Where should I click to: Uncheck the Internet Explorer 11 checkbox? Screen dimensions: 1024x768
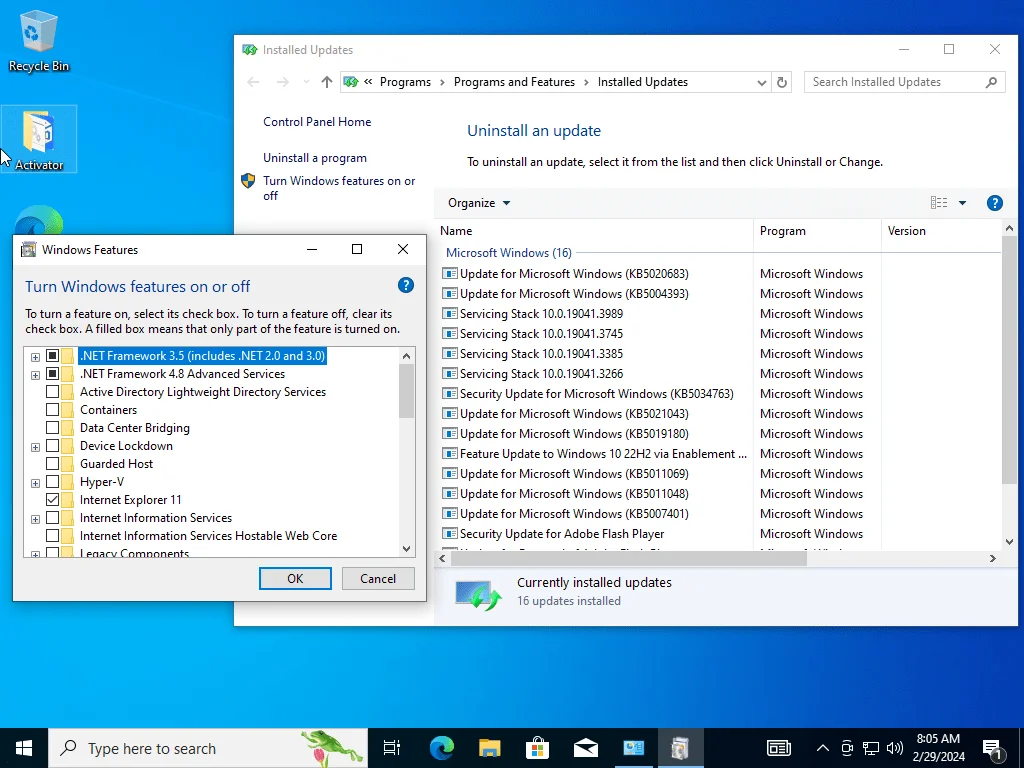coord(52,500)
